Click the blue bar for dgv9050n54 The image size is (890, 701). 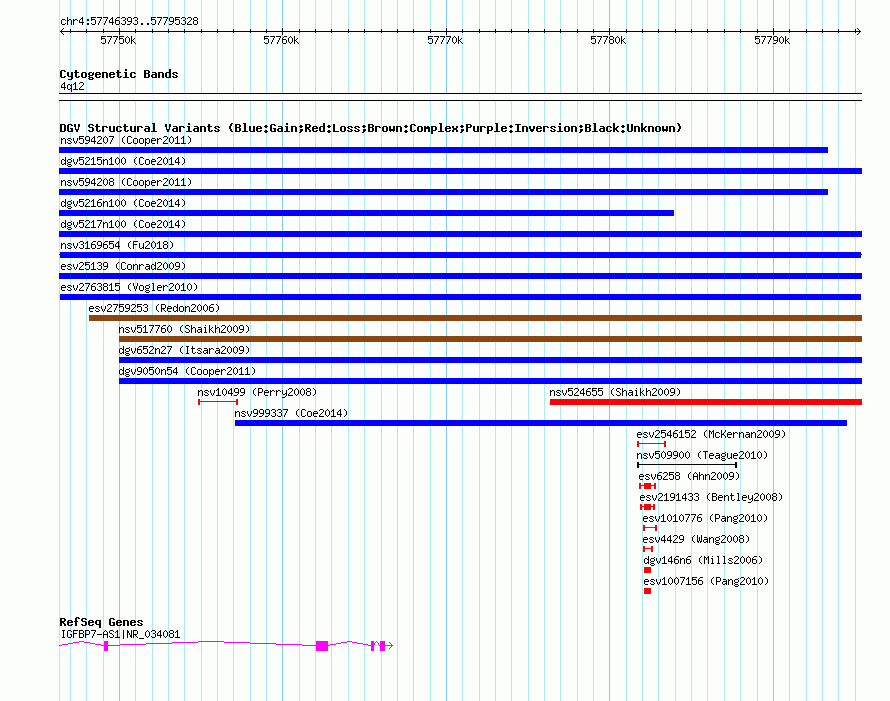click(490, 381)
